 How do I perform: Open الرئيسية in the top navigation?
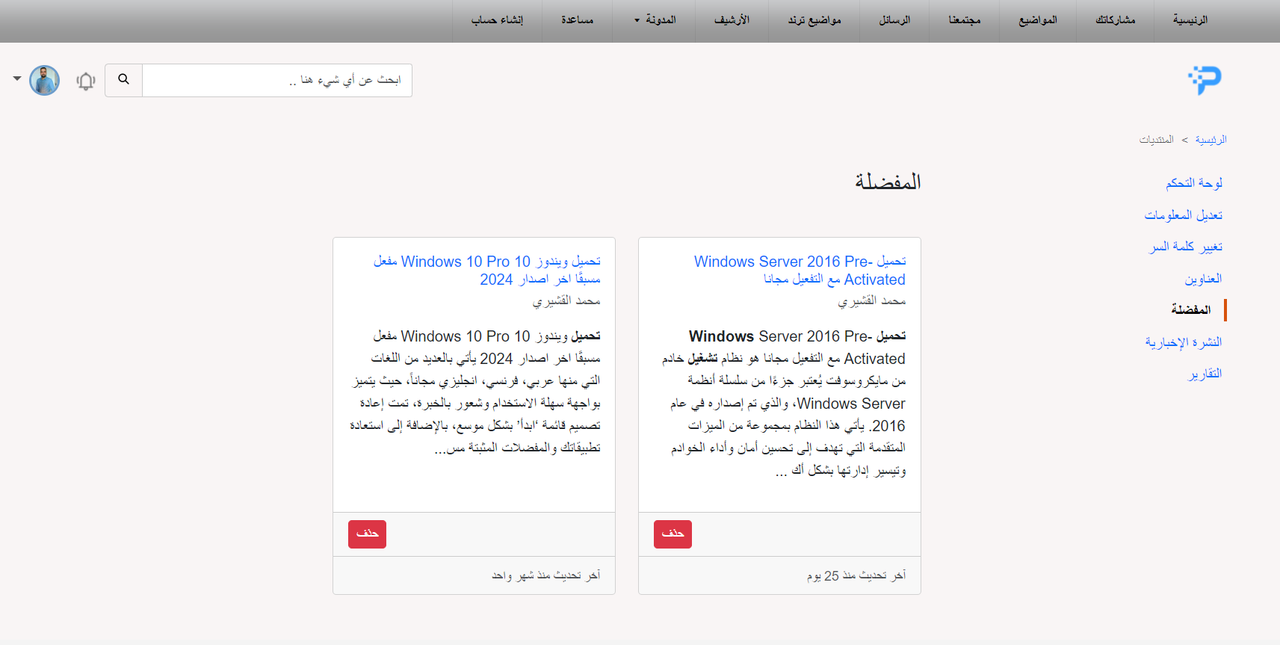click(x=1190, y=20)
